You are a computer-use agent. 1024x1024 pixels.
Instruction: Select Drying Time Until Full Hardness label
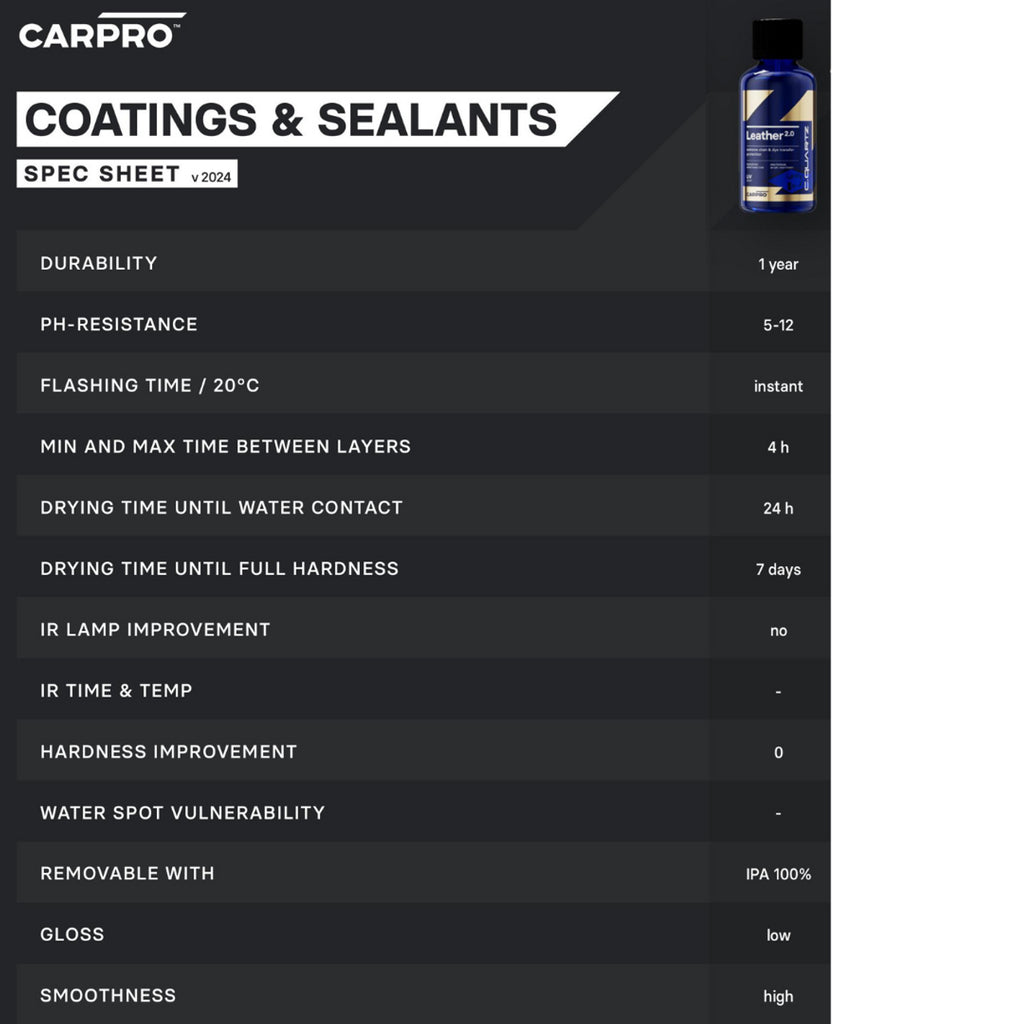[219, 568]
